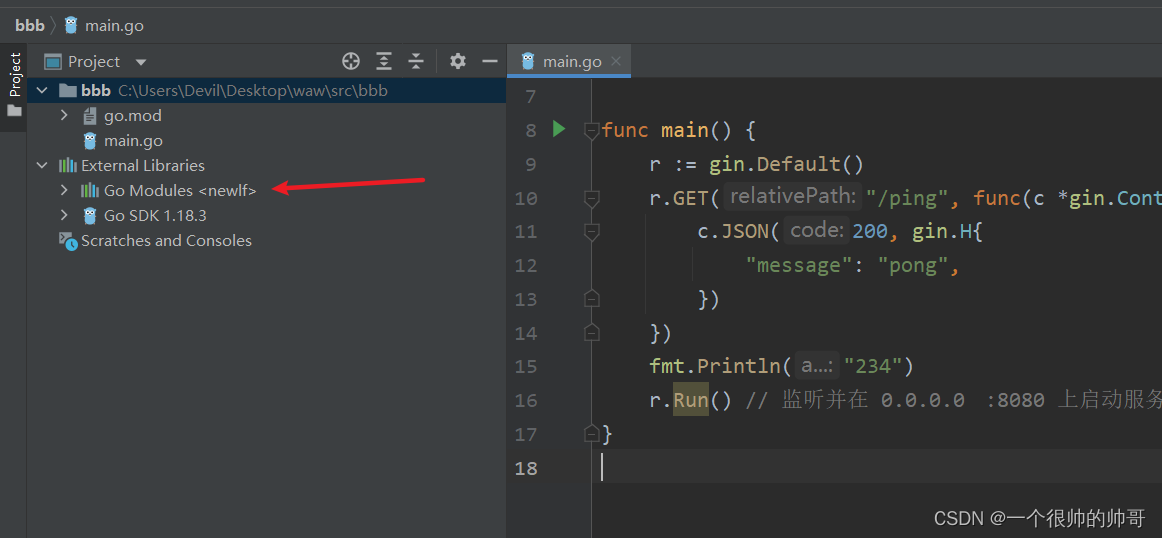The image size is (1162, 538).
Task: Click the highlighted Run method on line 16
Action: pos(691,400)
